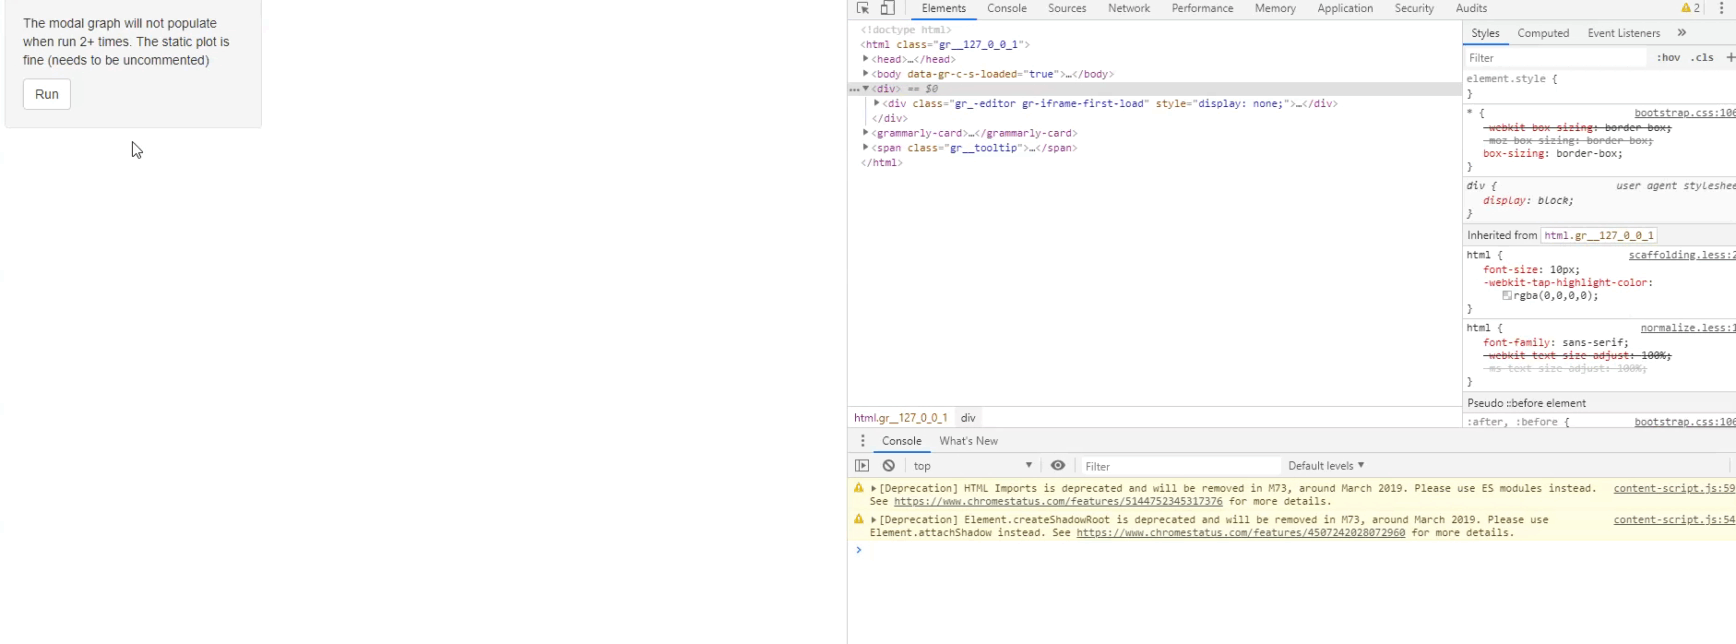The height and width of the screenshot is (644, 1736).
Task: Clear the console icon
Action: click(x=888, y=466)
